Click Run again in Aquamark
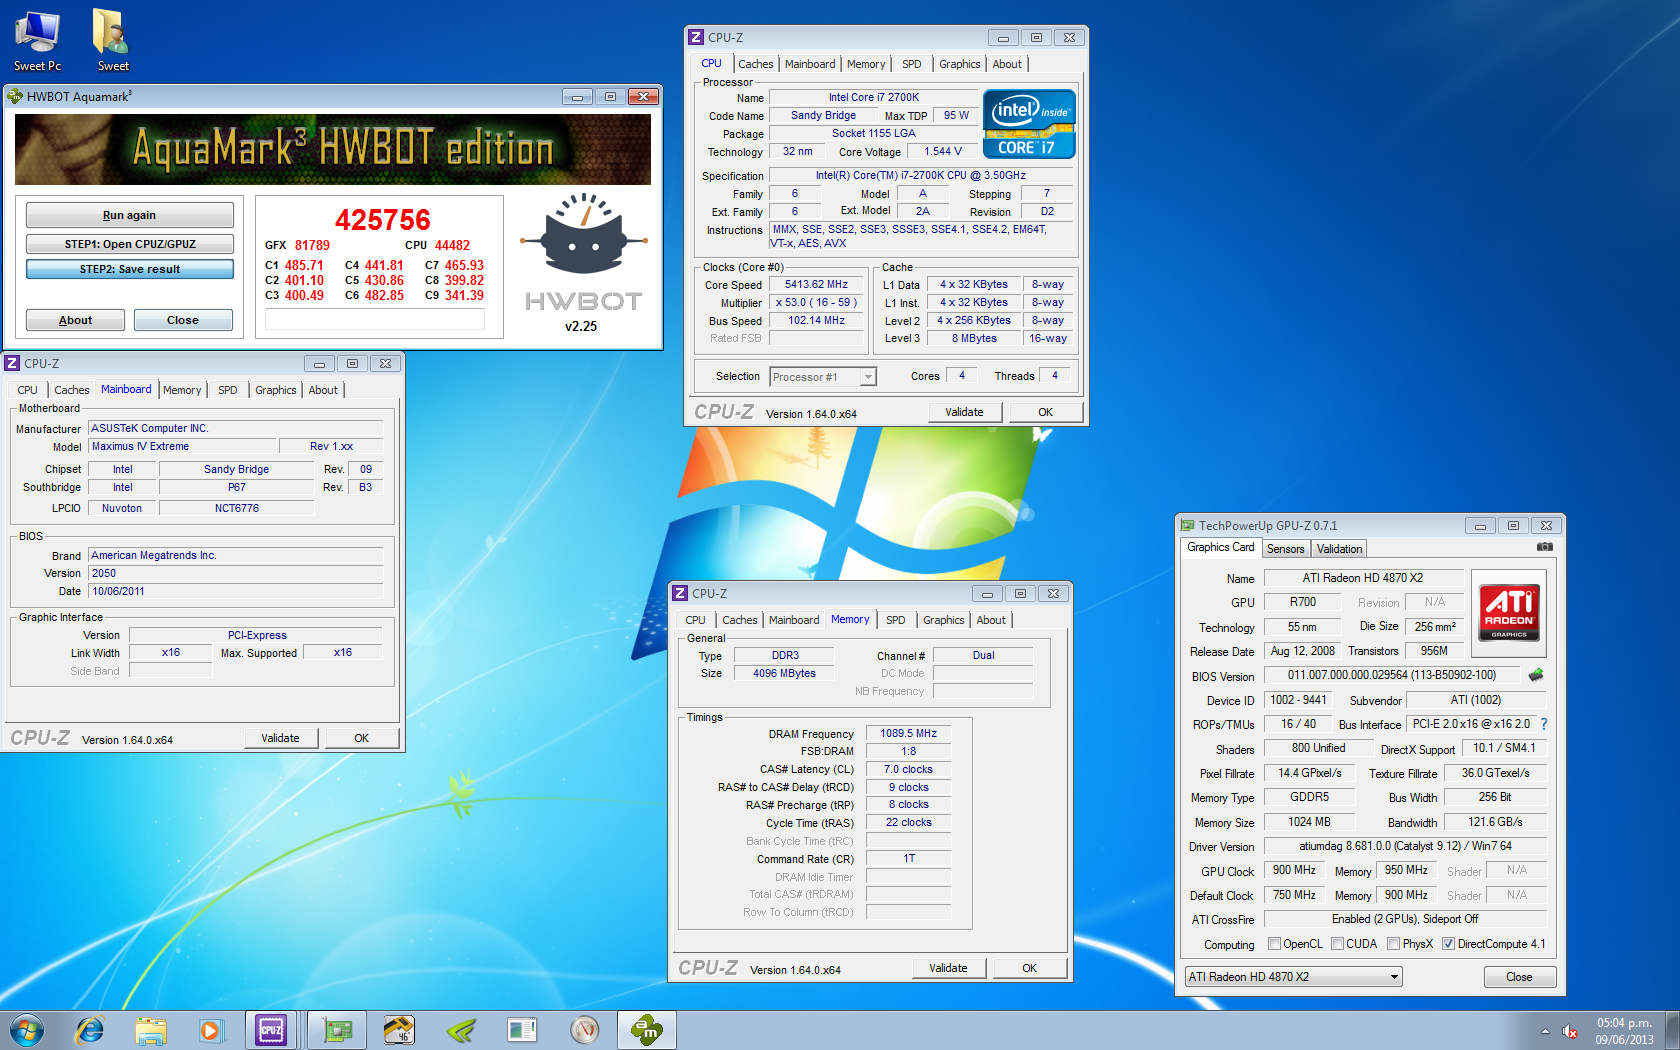This screenshot has height=1050, width=1680. click(x=130, y=215)
